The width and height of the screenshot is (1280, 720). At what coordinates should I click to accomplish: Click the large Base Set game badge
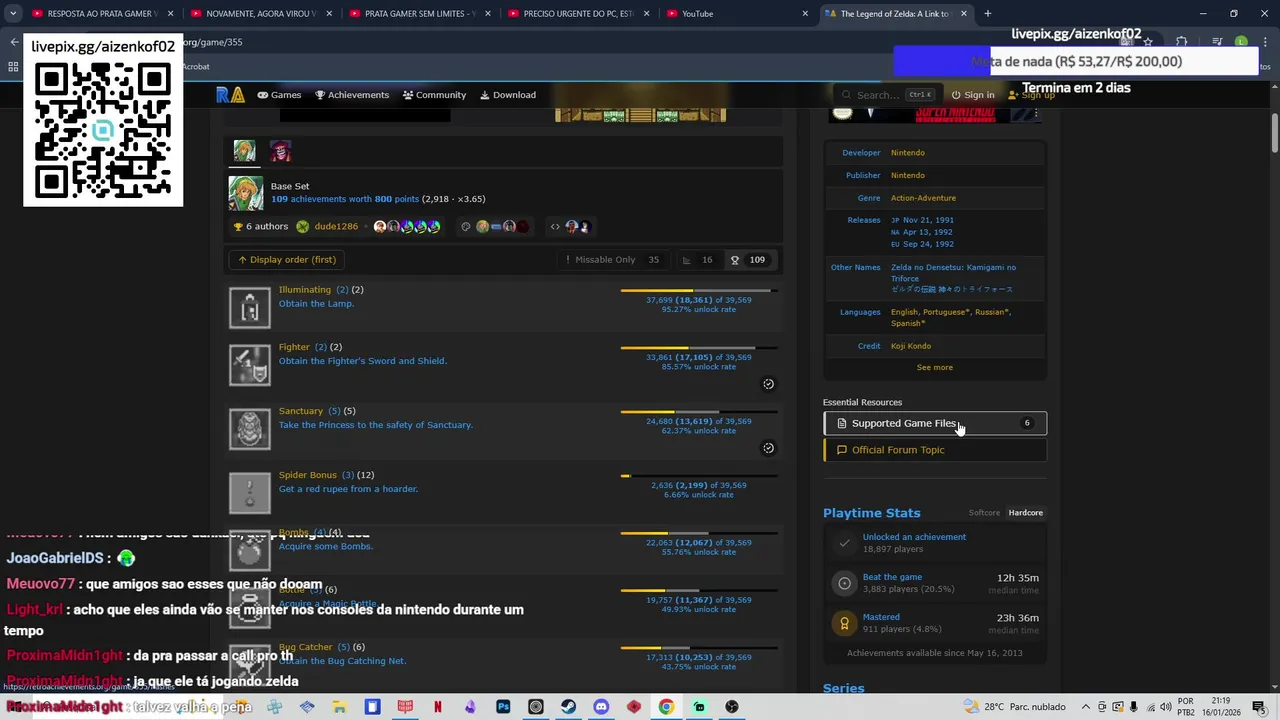tap(246, 193)
